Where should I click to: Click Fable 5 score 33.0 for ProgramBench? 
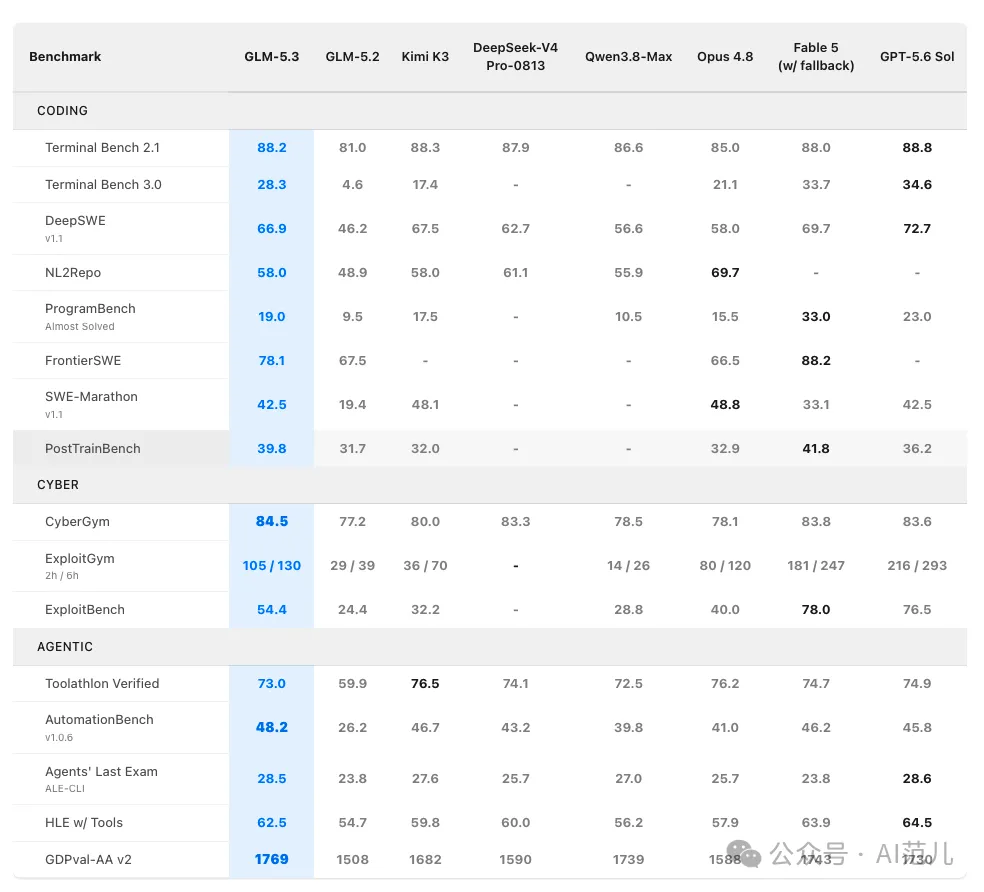pos(816,316)
